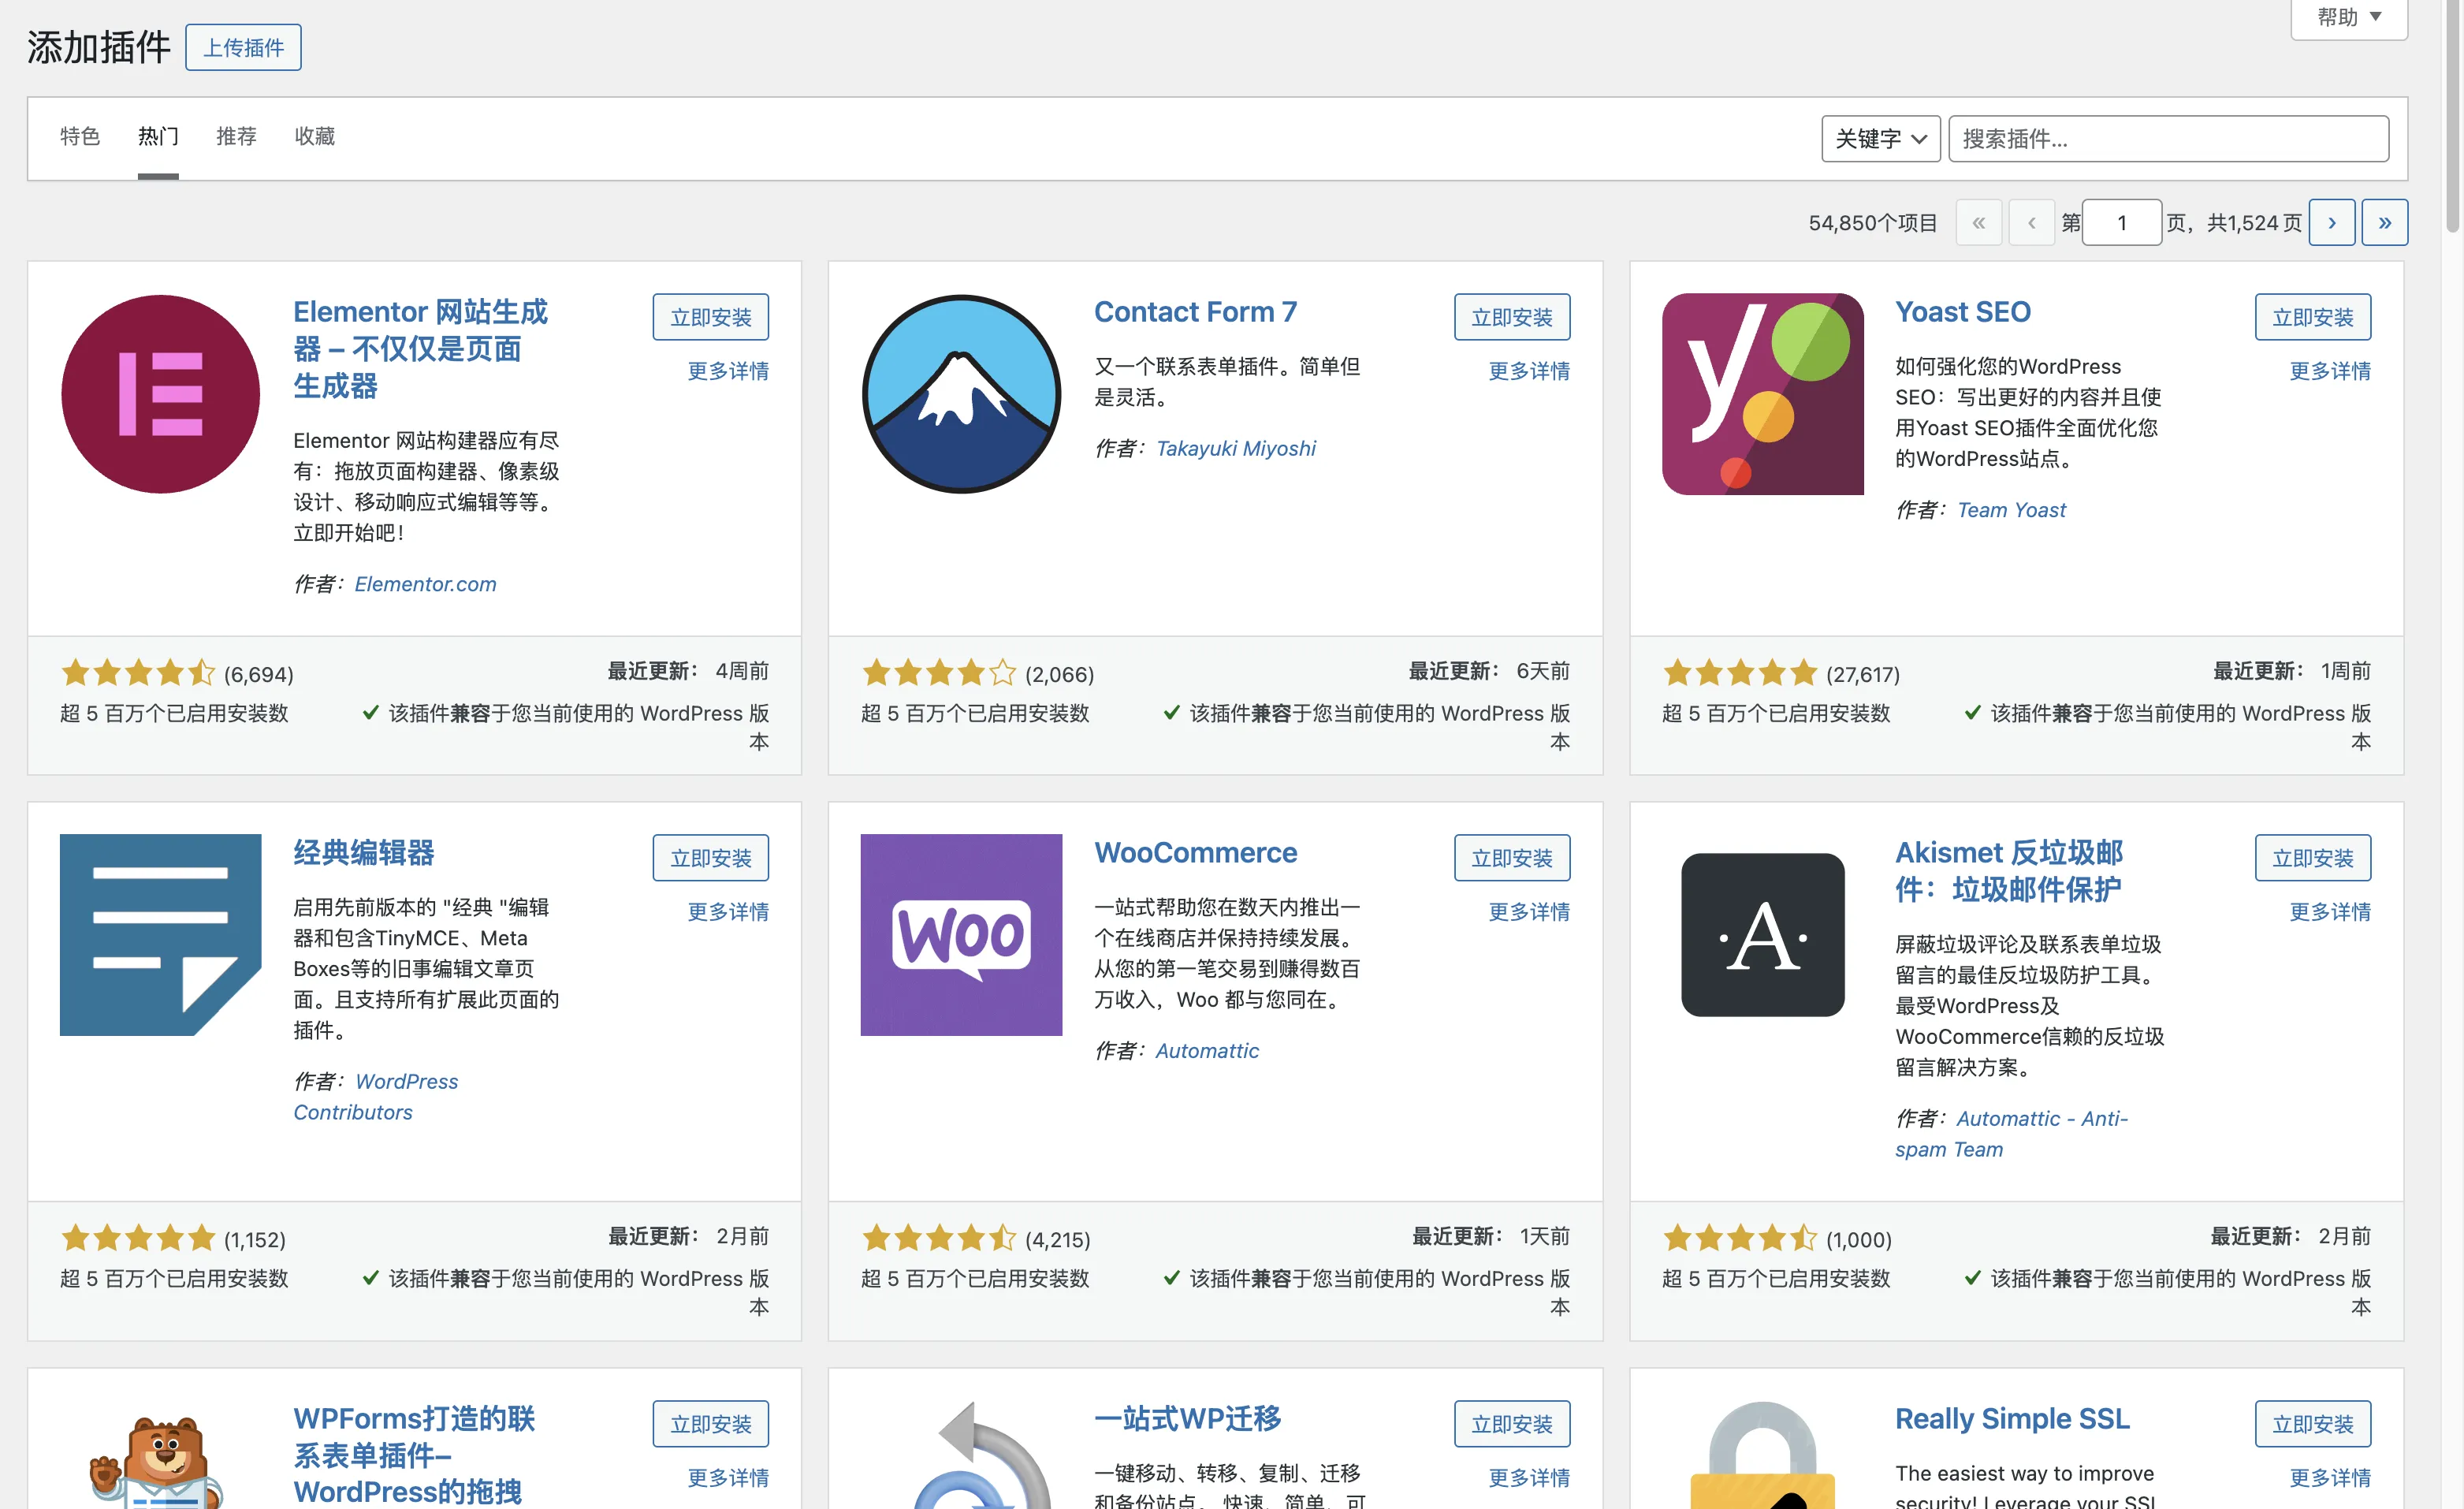Jump to last page with double arrow
This screenshot has height=1509, width=2464.
[x=2384, y=222]
